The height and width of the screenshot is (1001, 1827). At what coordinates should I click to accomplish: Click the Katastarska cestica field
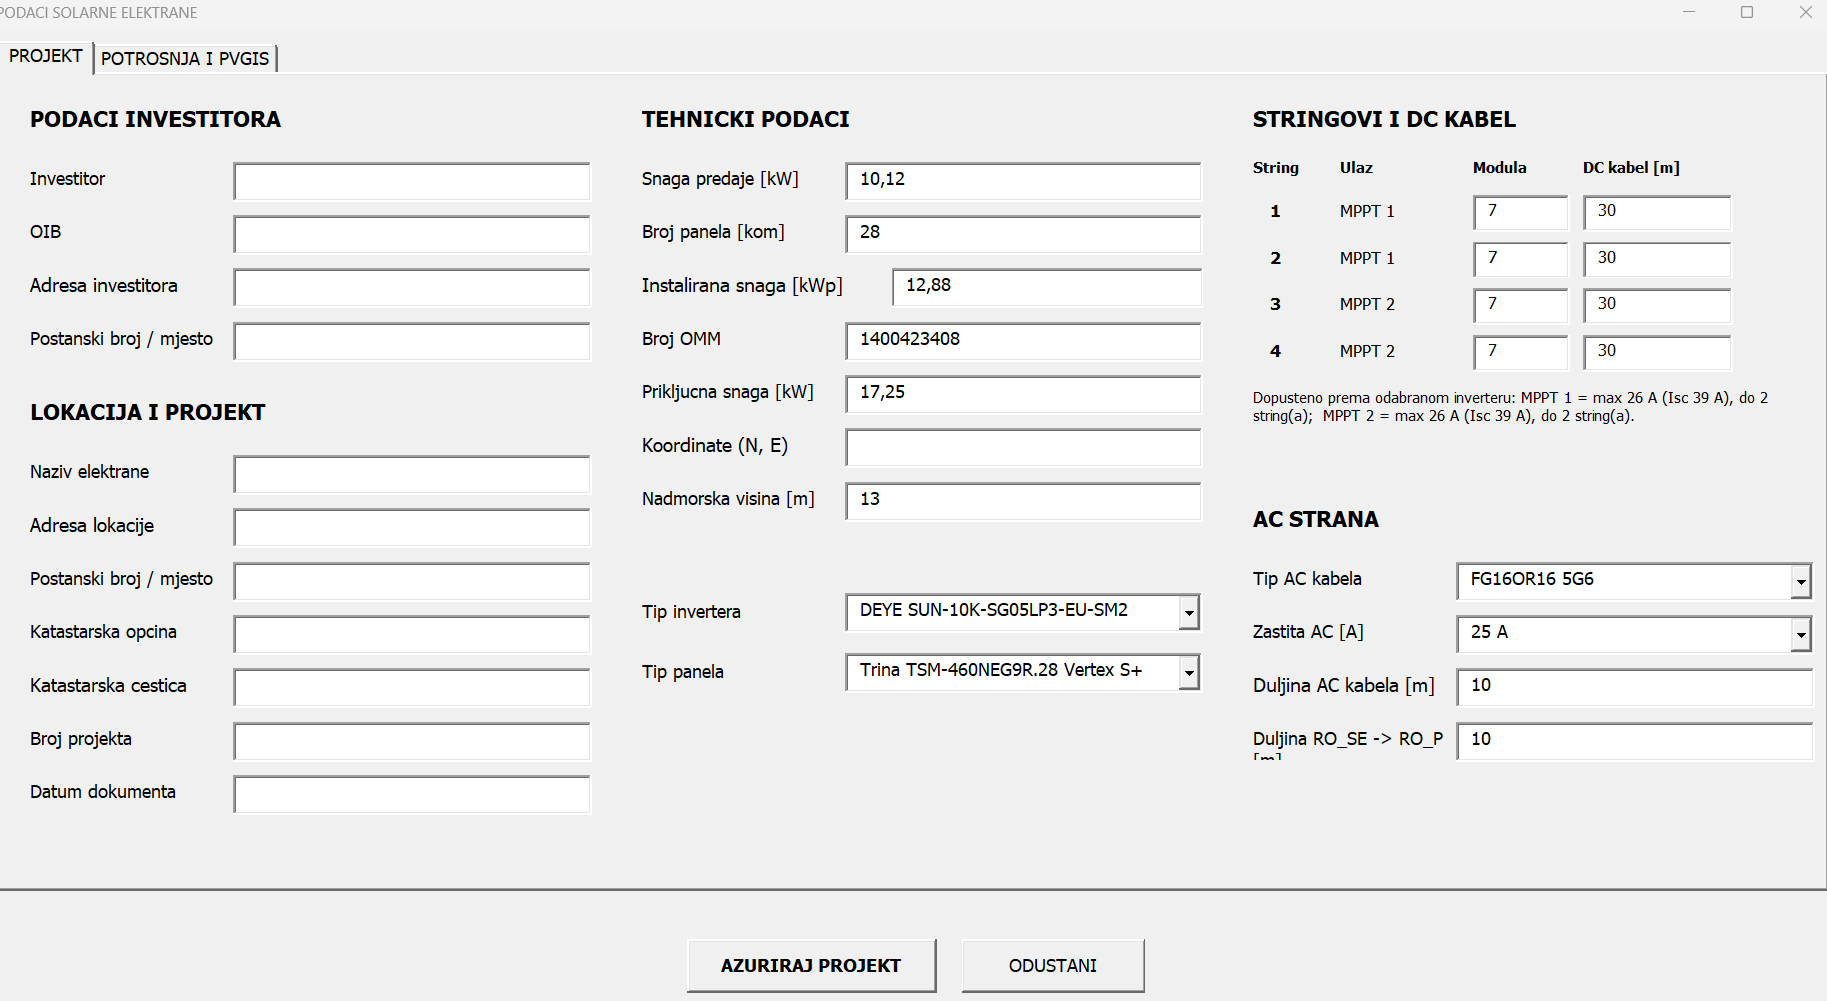(x=412, y=687)
